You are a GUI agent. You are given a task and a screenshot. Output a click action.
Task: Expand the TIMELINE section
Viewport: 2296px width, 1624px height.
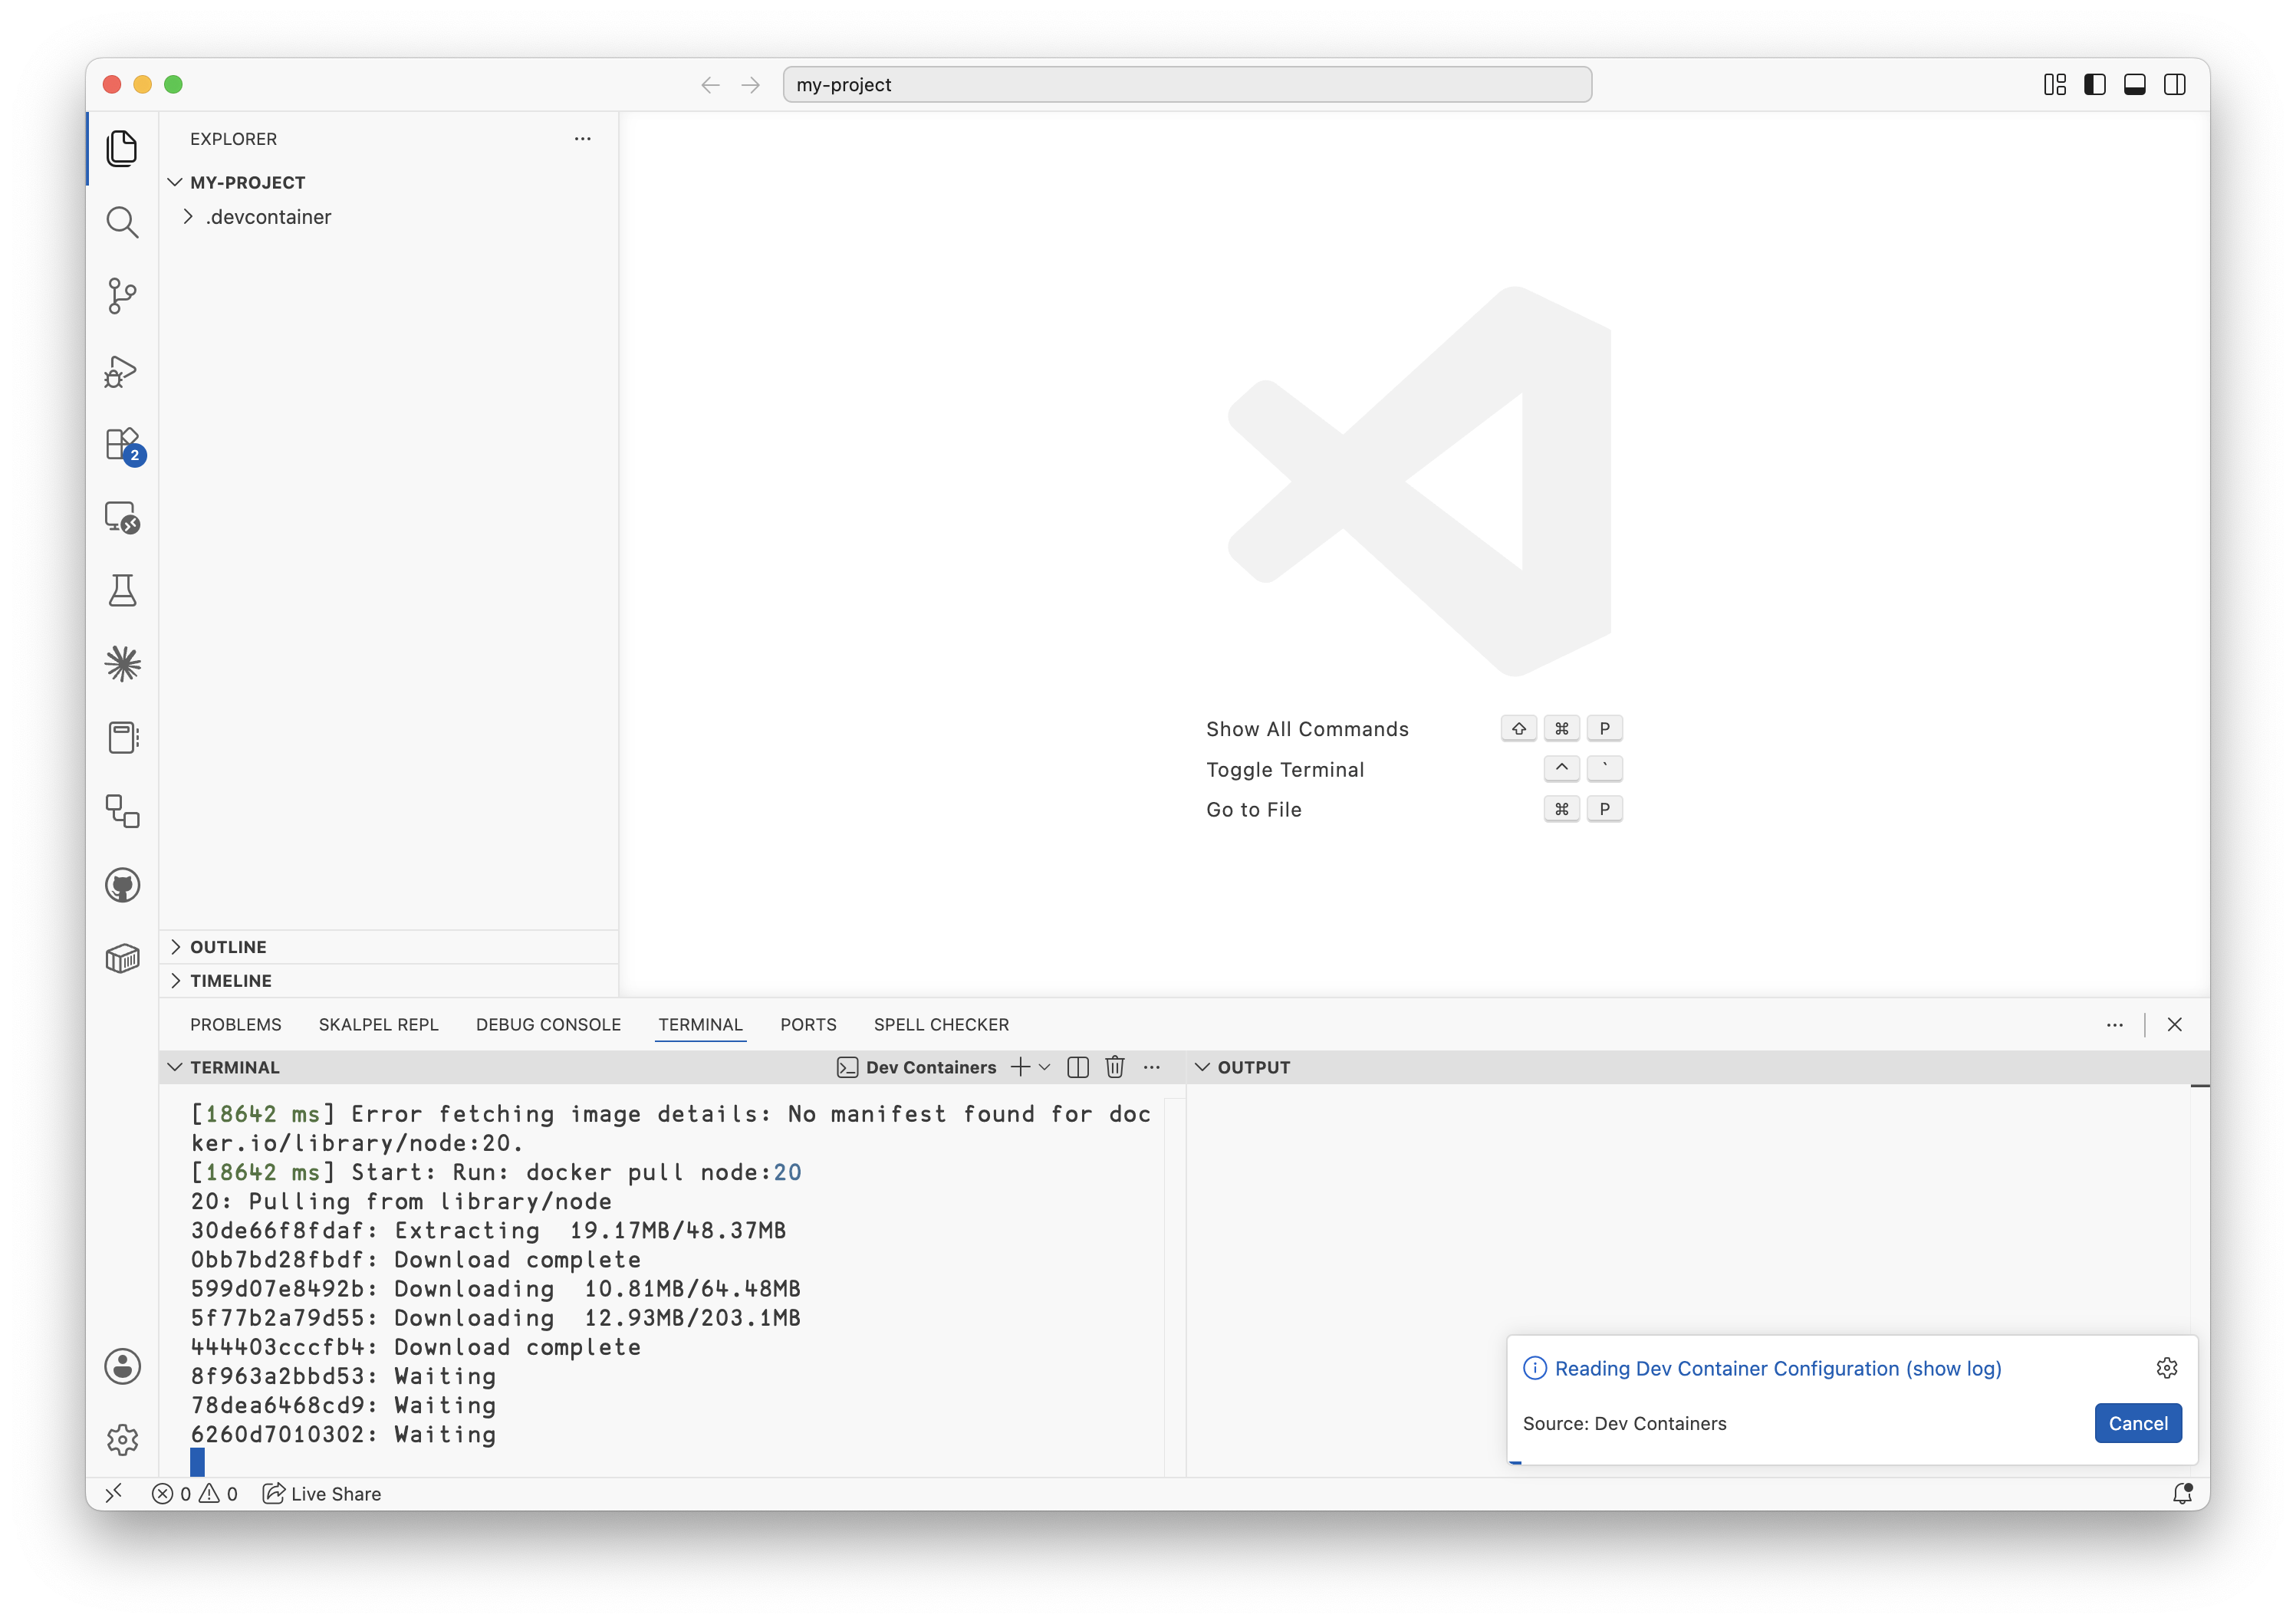click(x=388, y=981)
